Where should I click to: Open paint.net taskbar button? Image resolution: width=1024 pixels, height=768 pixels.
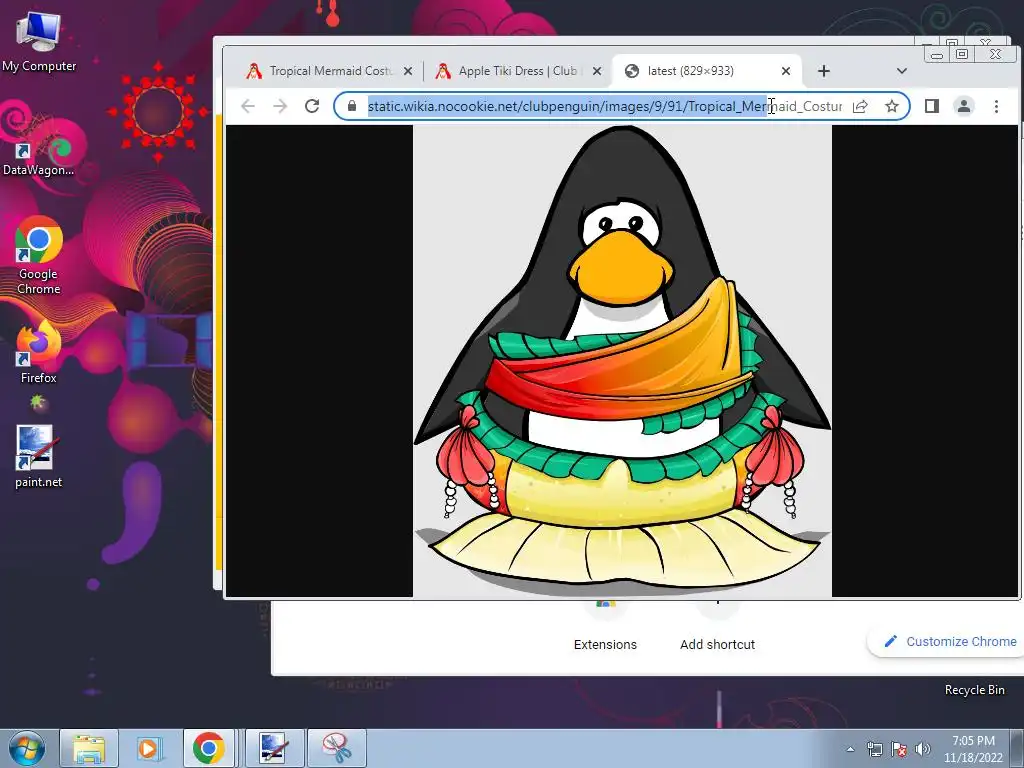274,748
